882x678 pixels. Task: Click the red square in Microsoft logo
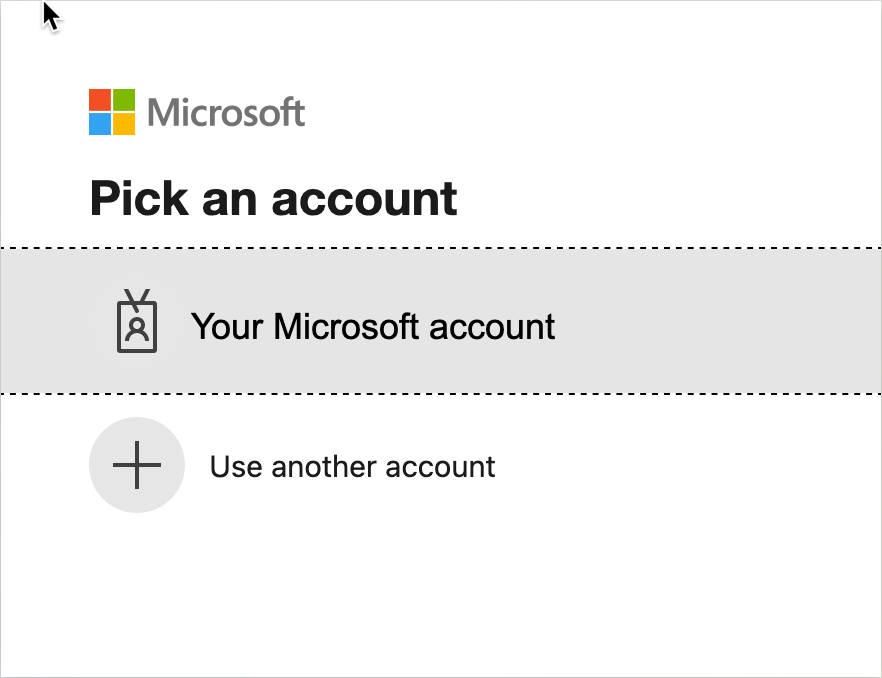(99, 100)
